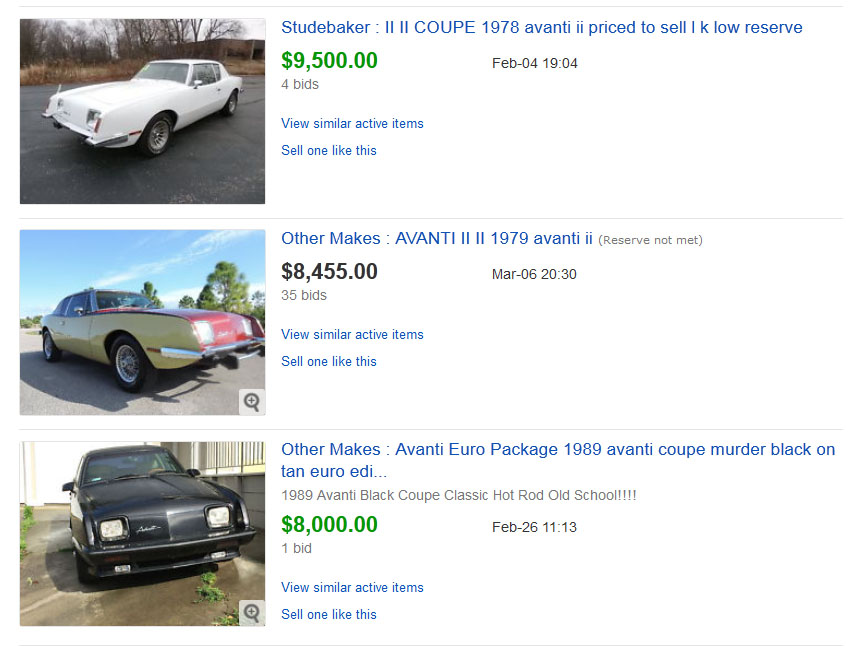The width and height of the screenshot is (856, 646).
Task: Click the zoom magnifier on the black 1989 Avanti photo
Action: pyautogui.click(x=252, y=613)
